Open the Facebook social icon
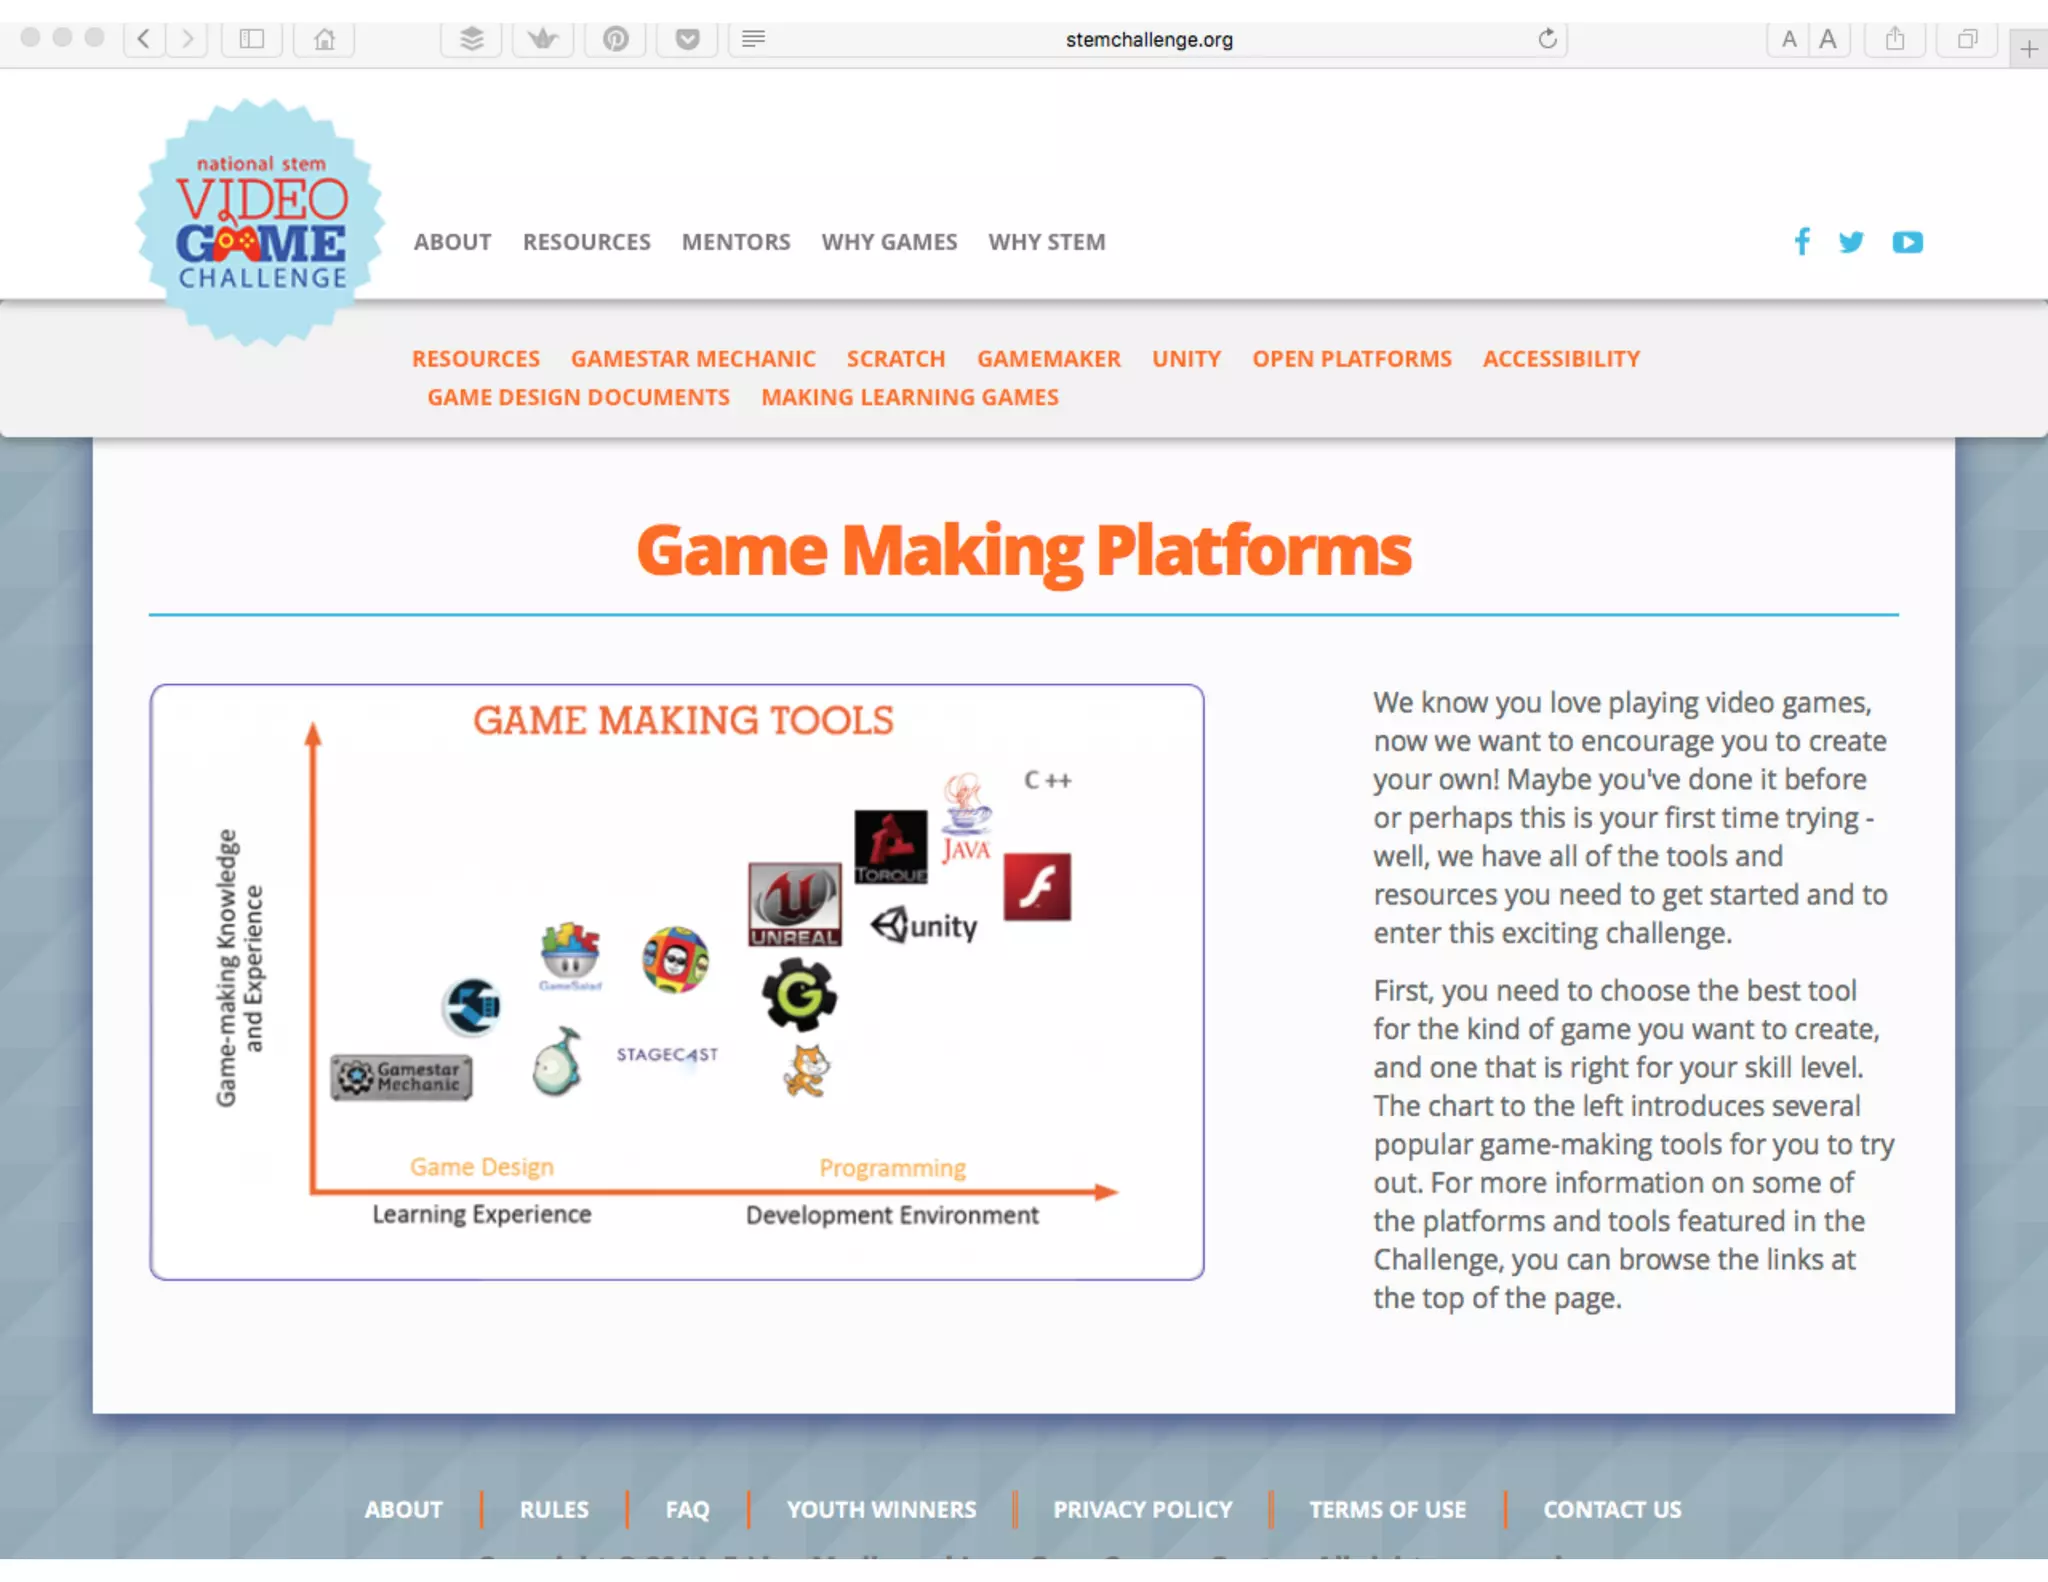The width and height of the screenshot is (2048, 1582). [x=1801, y=242]
